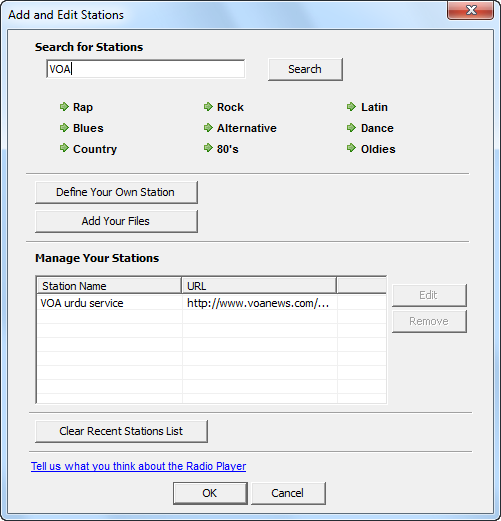Viewport: 501px width, 521px height.
Task: Open the Radio Player feedback link
Action: click(138, 466)
